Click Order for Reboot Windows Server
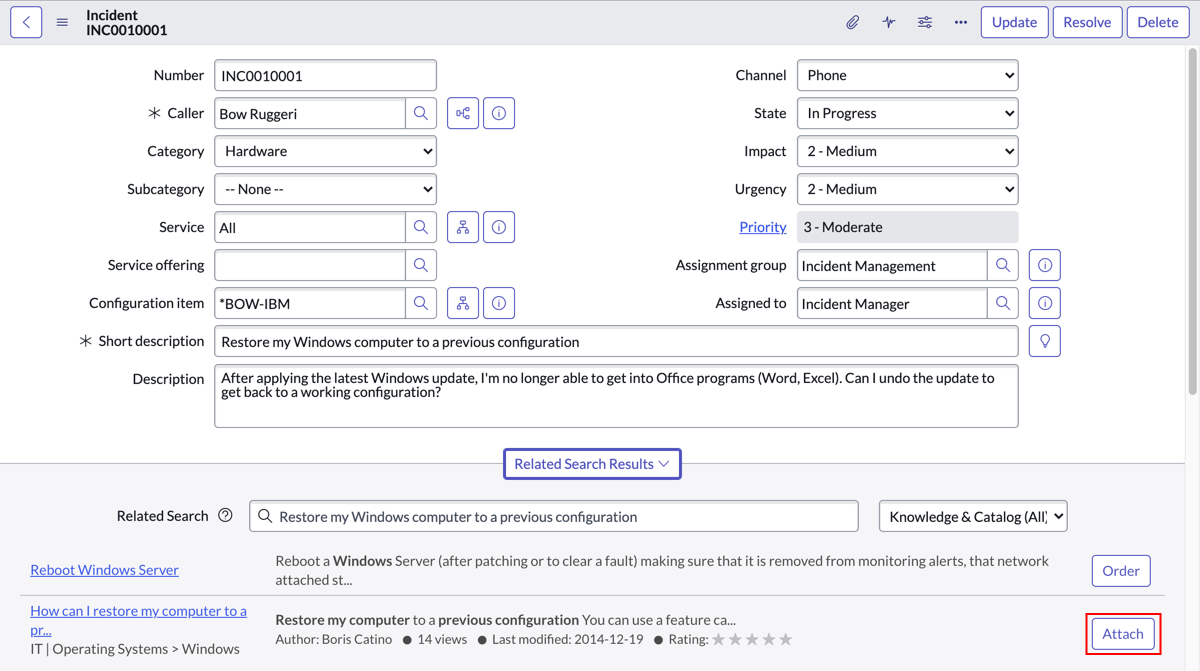1200x671 pixels. coord(1121,571)
